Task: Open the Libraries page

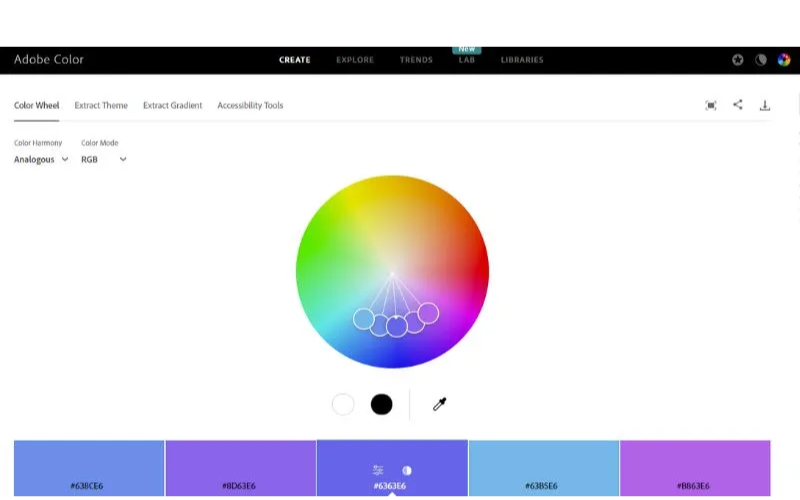Action: tap(522, 60)
